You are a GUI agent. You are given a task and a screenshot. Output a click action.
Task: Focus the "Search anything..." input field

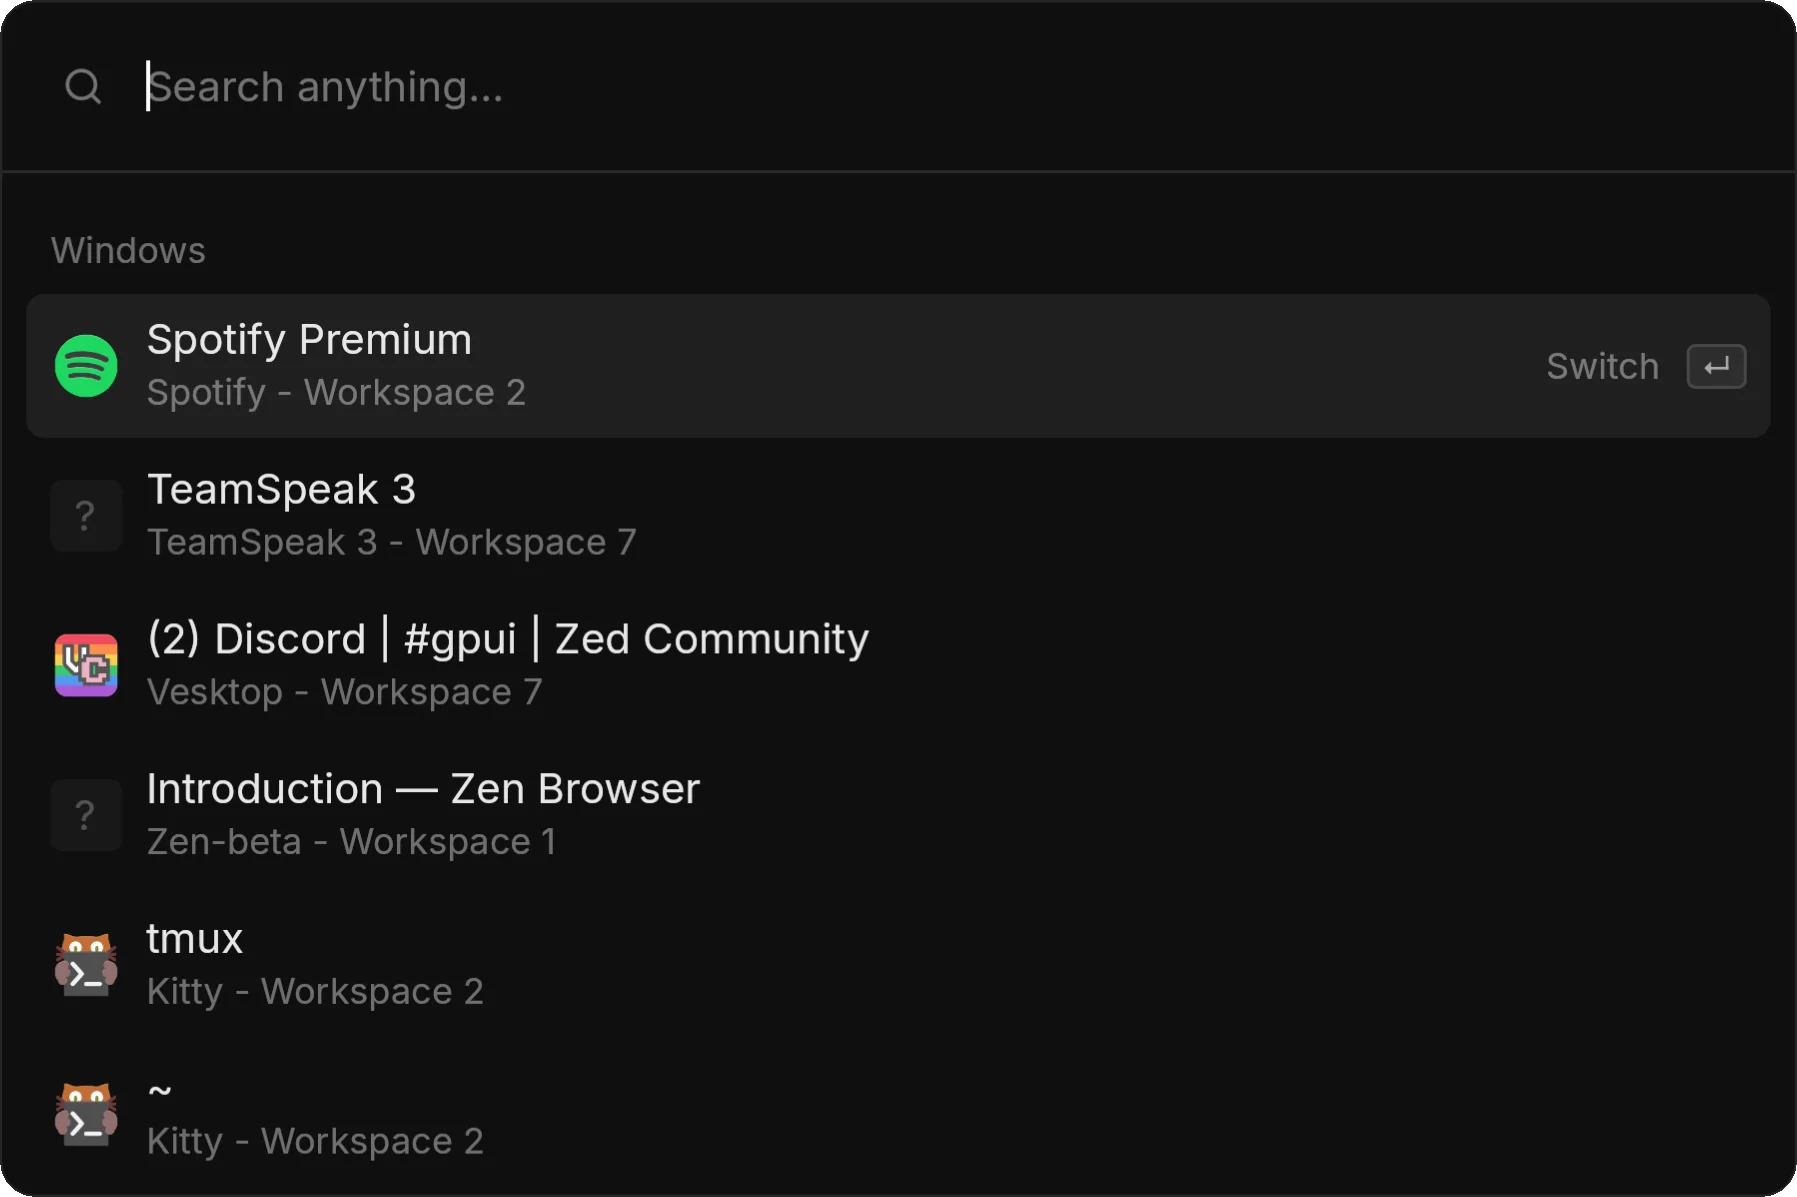tap(800, 87)
